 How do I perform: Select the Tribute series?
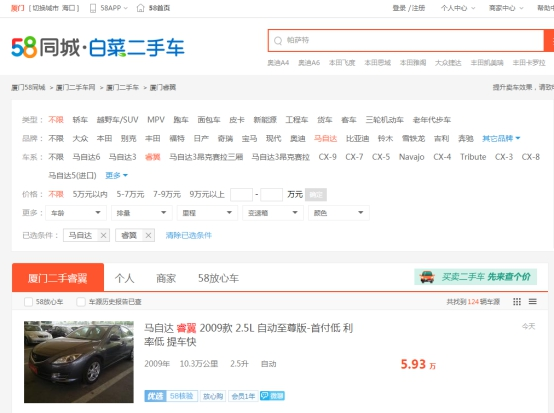[473, 157]
